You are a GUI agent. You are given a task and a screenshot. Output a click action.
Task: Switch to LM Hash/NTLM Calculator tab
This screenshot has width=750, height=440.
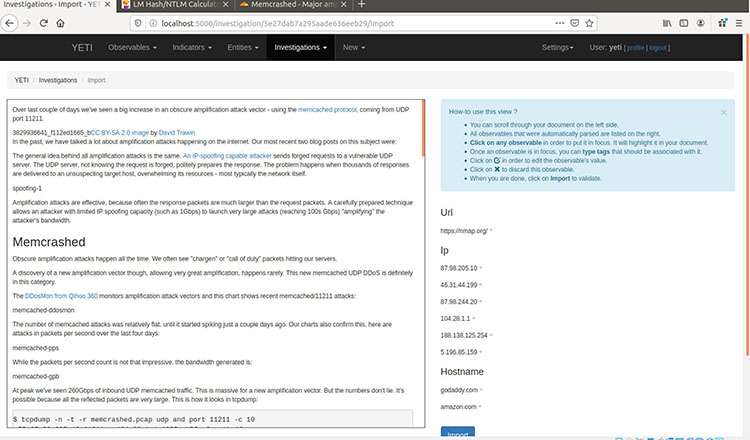175,4
